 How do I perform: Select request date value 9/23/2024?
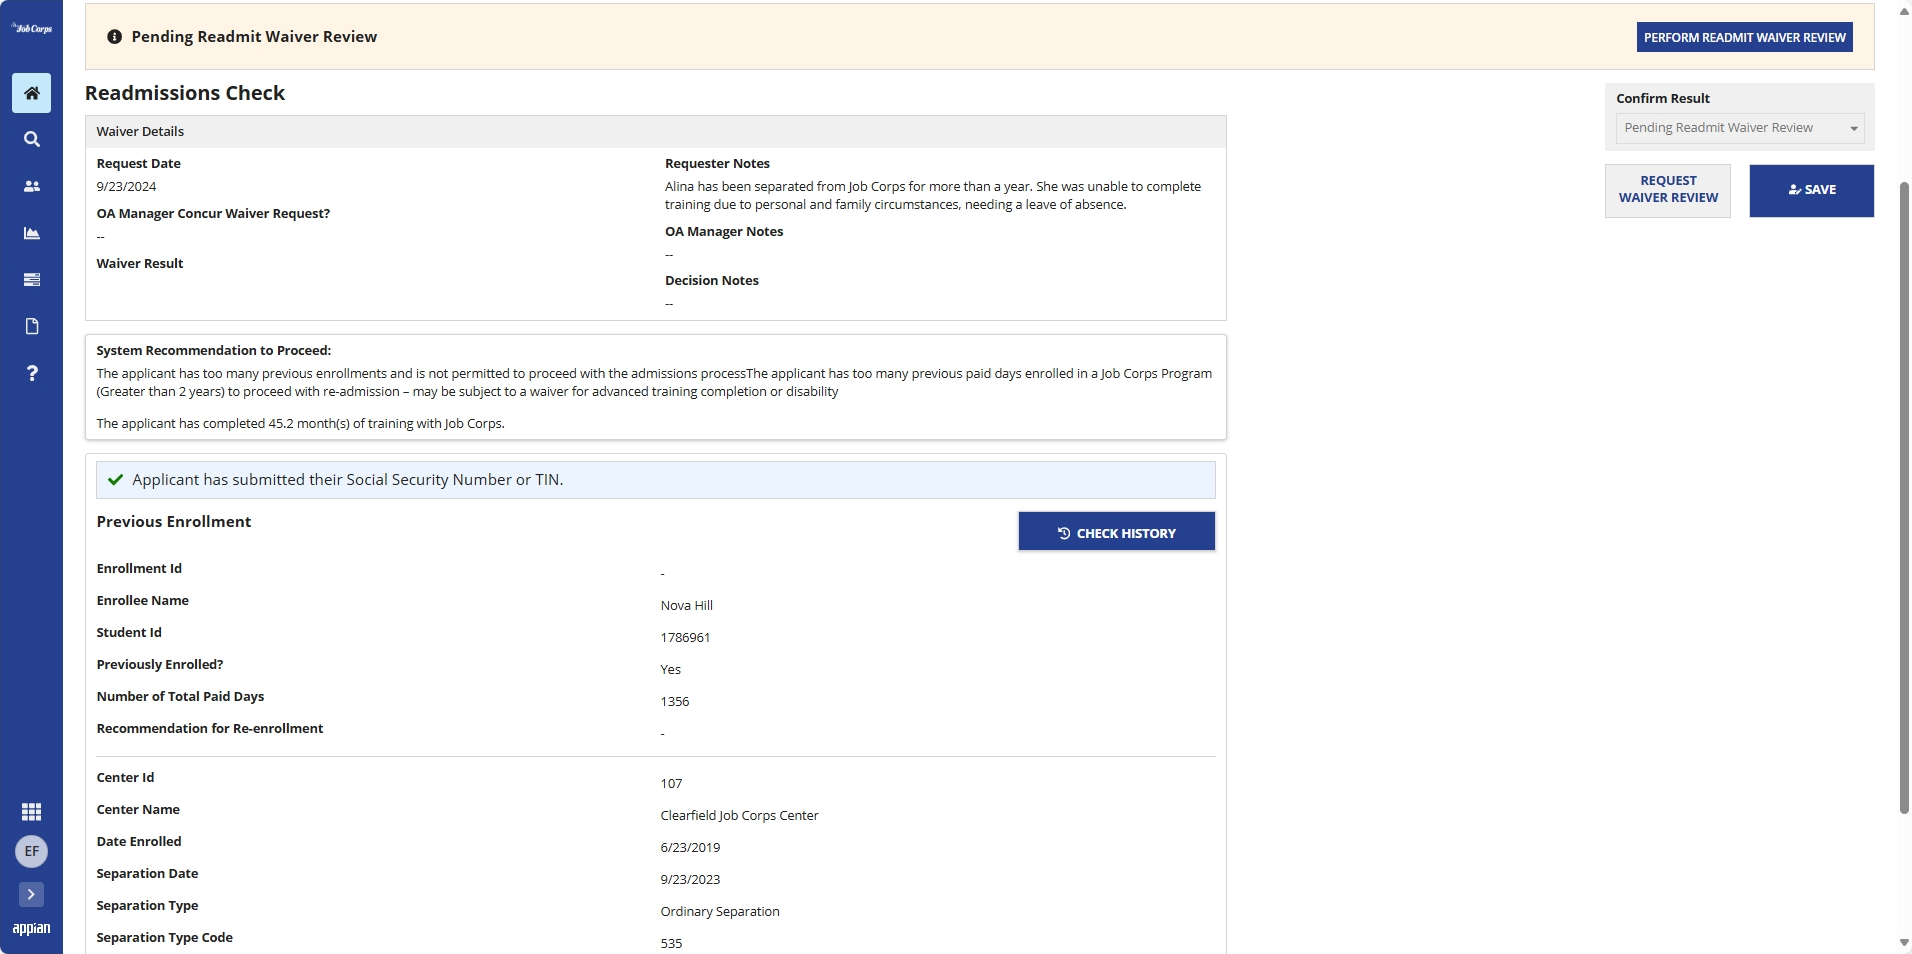click(126, 187)
